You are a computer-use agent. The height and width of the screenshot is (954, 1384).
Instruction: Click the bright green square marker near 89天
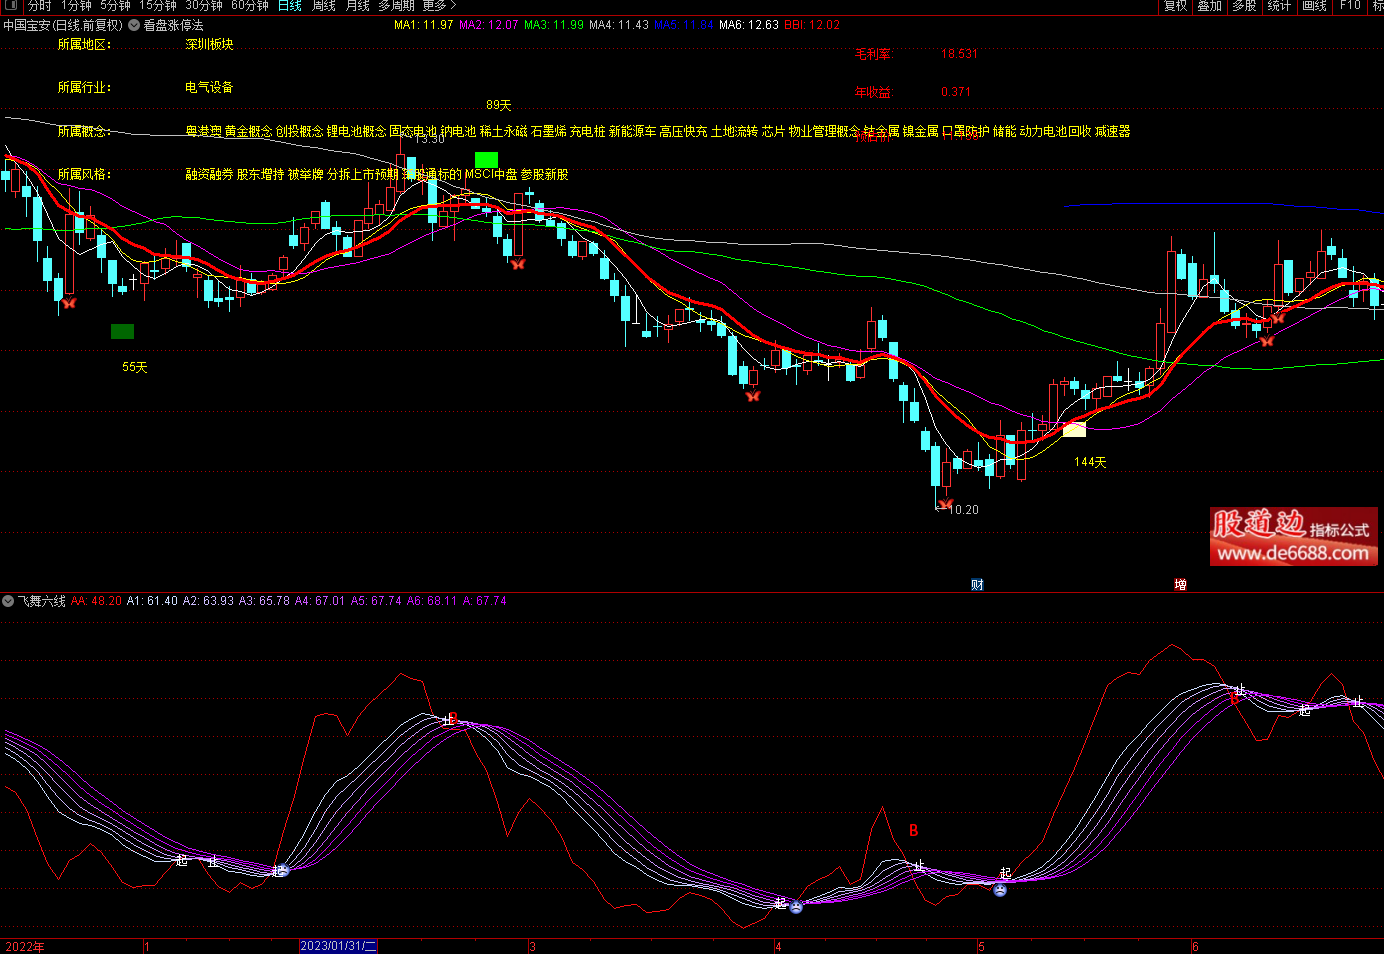pos(486,159)
